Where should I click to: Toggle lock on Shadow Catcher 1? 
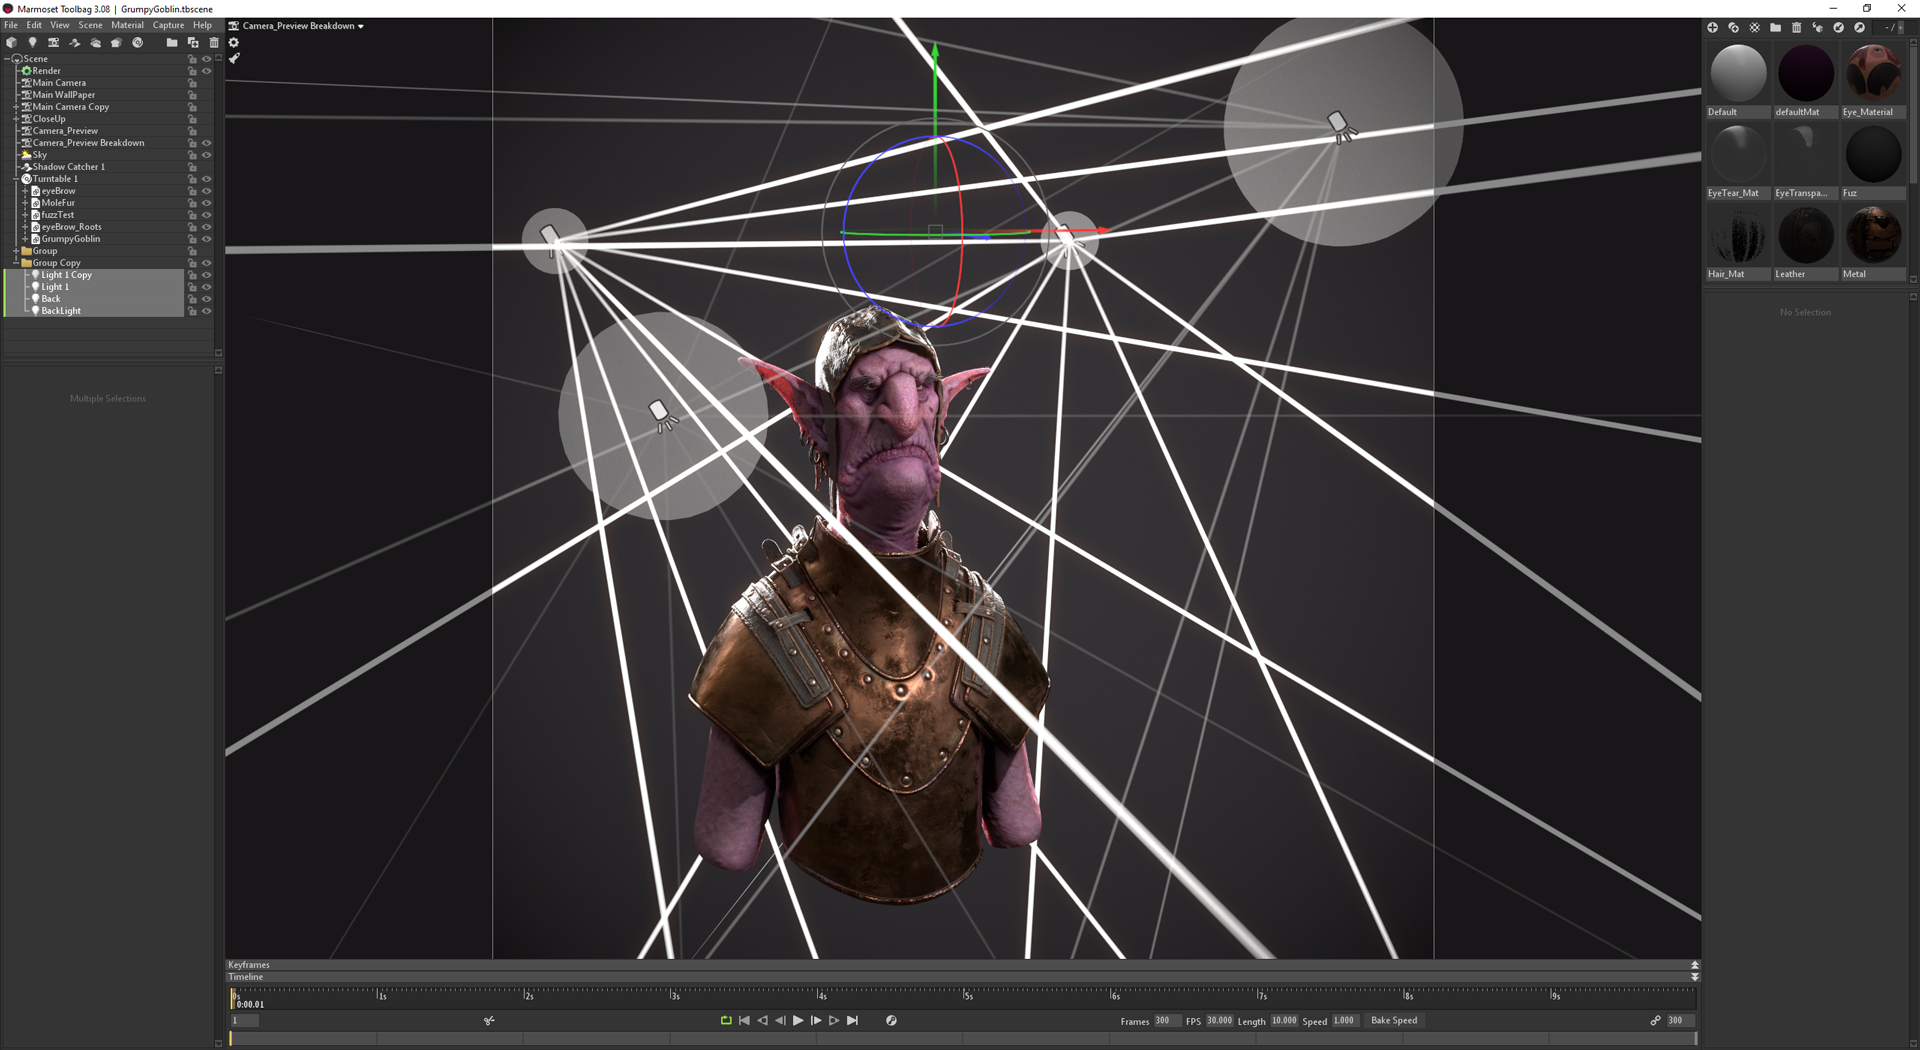(x=193, y=167)
